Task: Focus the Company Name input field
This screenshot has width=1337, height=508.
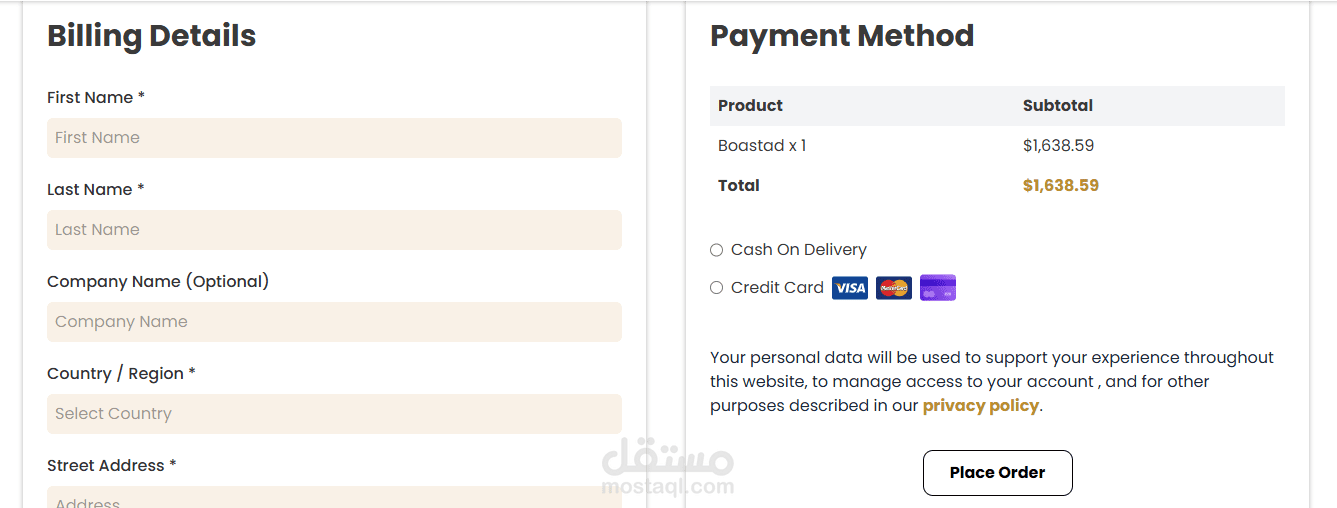Action: [x=334, y=322]
